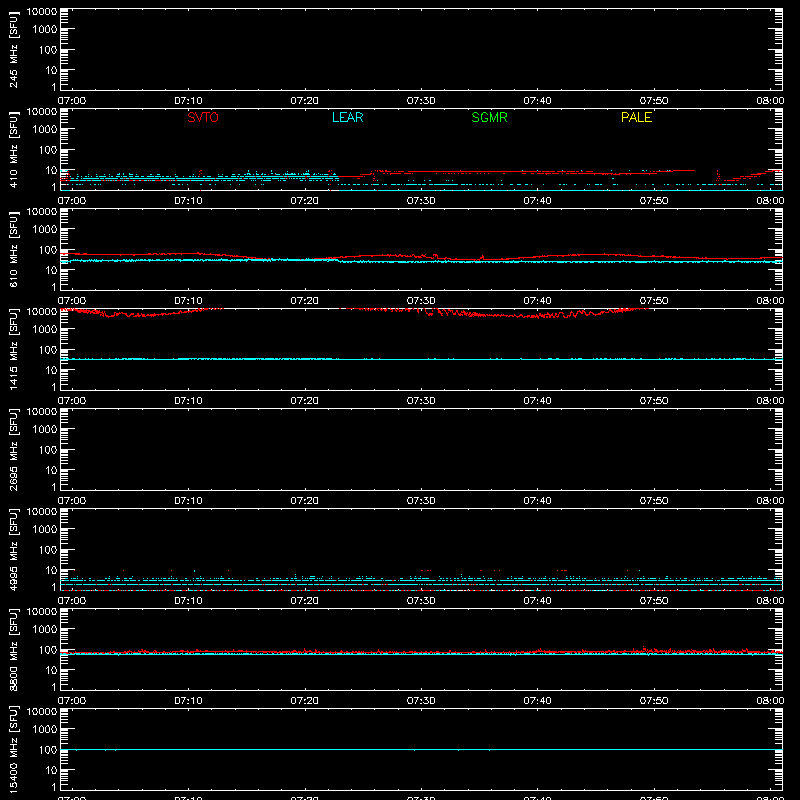Click the cyan LEAR legend label
This screenshot has height=800, width=800.
coord(347,117)
